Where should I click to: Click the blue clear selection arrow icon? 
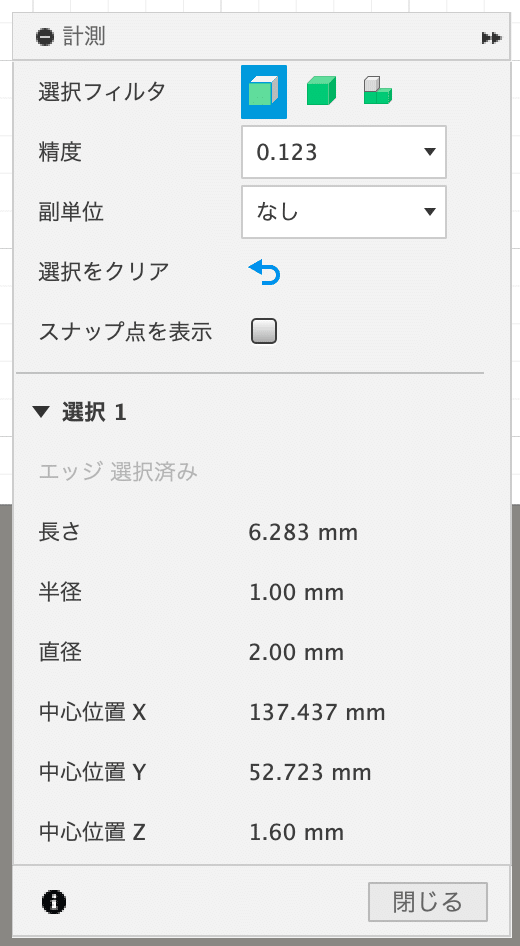pyautogui.click(x=264, y=272)
